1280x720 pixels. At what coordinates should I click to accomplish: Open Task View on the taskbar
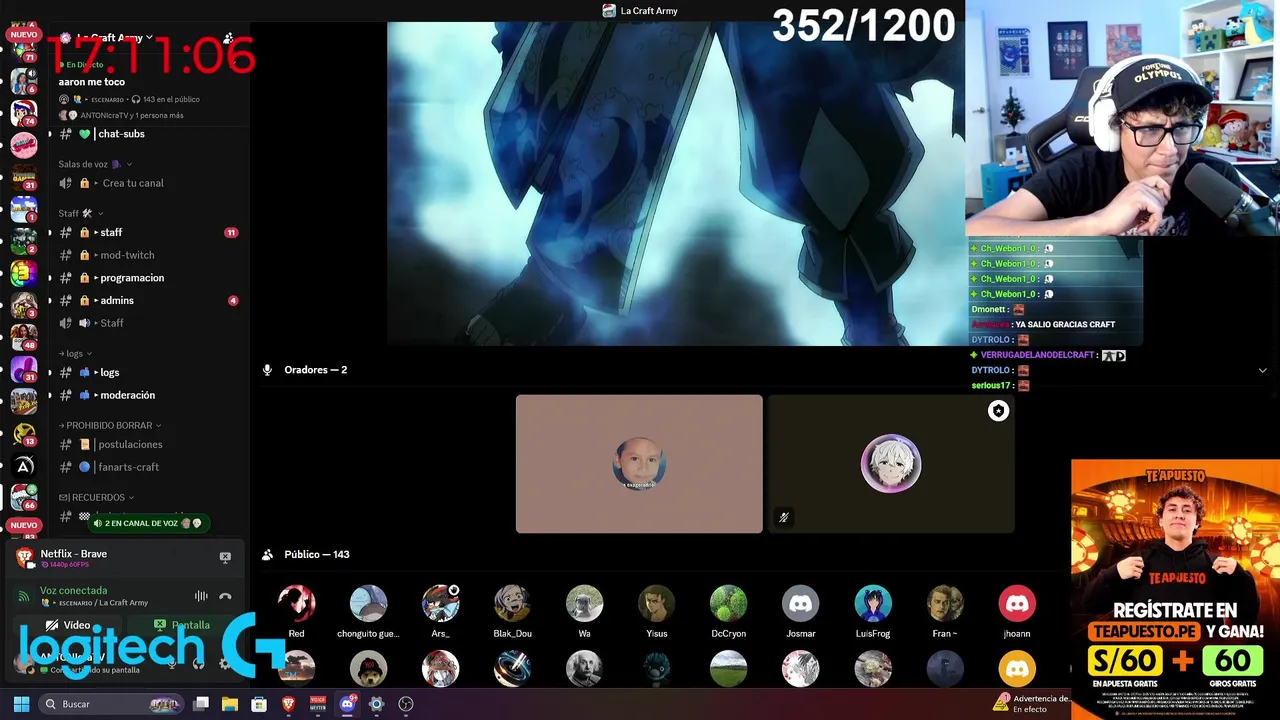click(201, 704)
